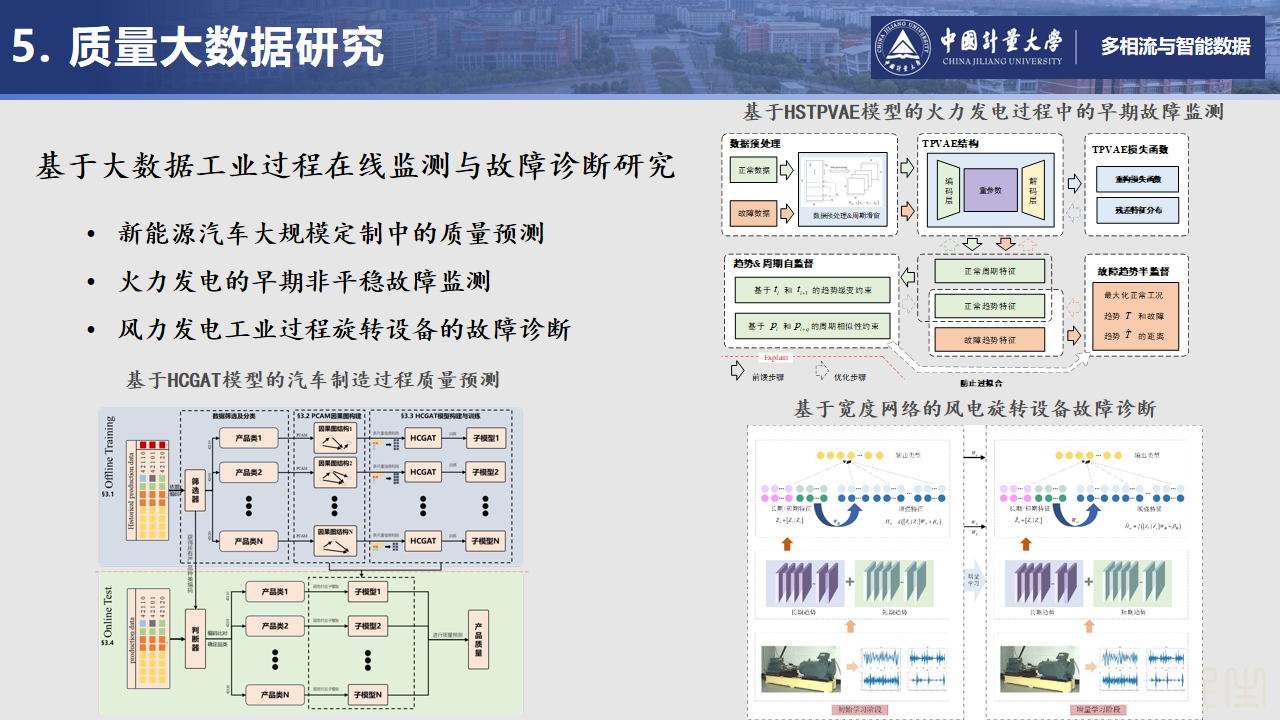Select the 新能源汽车大规模定制中的质量预测 bullet text
Viewport: 1280px width, 720px height.
point(331,235)
